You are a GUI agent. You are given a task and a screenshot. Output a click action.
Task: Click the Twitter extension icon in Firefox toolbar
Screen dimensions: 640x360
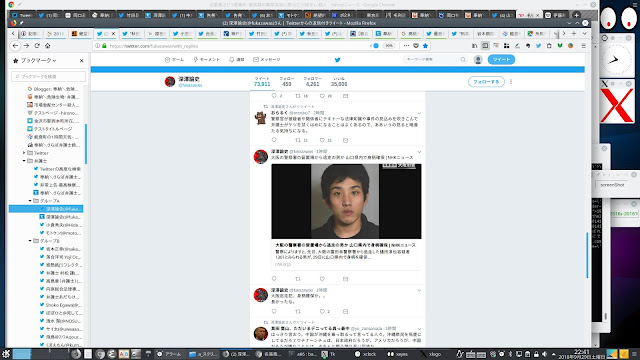coord(538,46)
